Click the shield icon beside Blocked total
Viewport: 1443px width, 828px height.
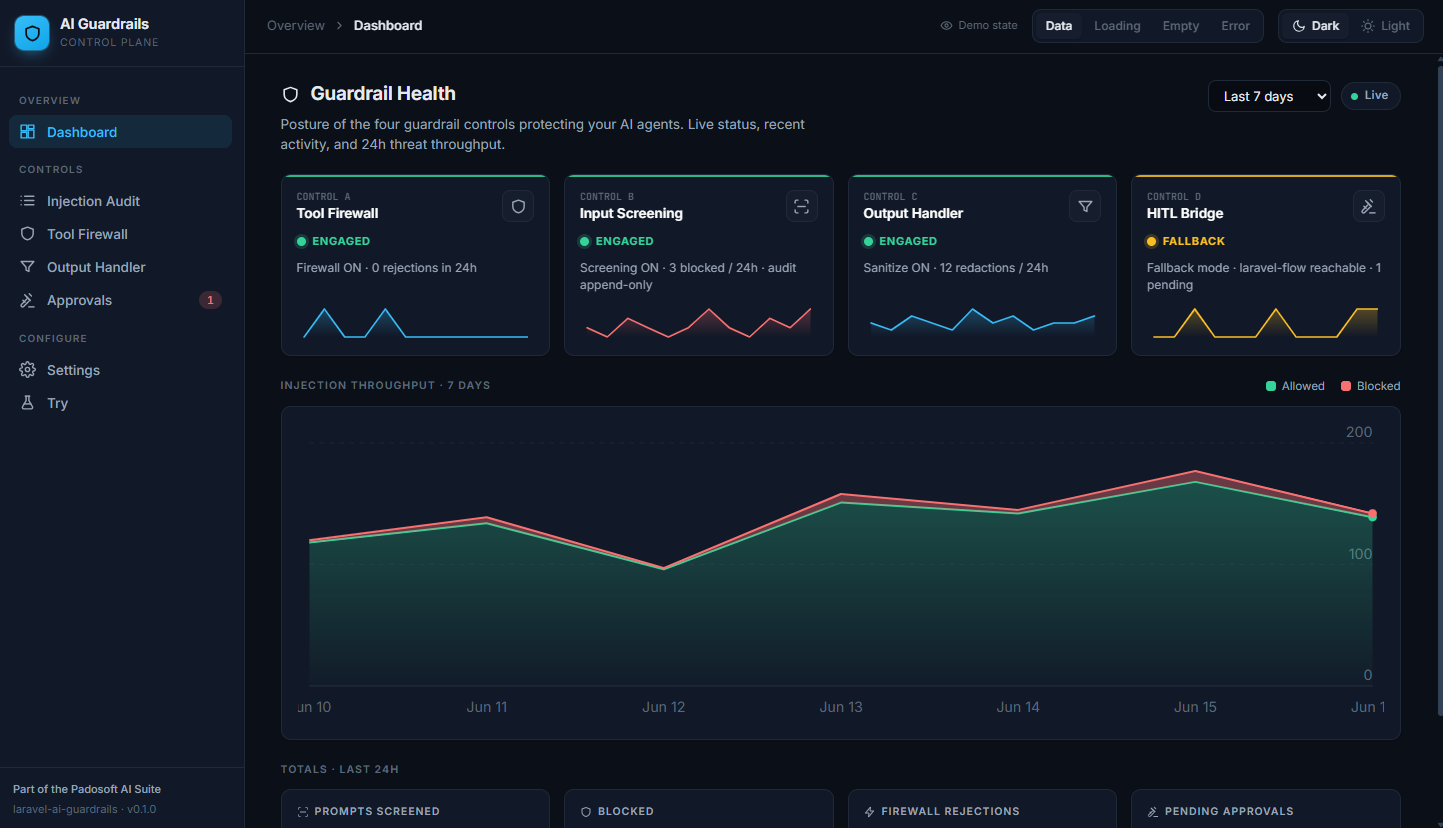click(x=586, y=812)
